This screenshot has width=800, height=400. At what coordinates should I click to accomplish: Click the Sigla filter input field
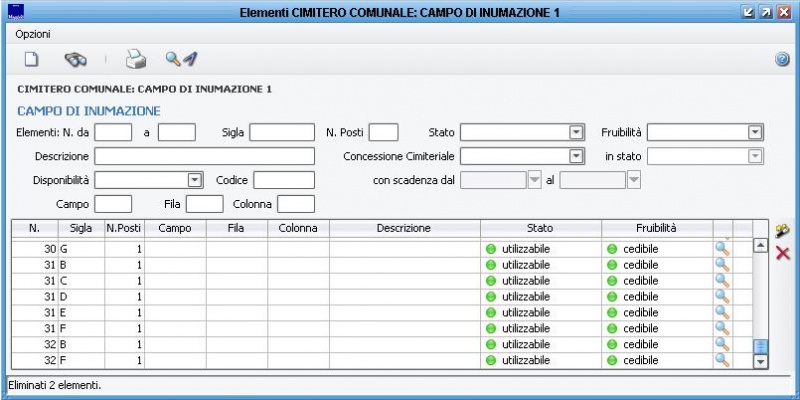(282, 133)
